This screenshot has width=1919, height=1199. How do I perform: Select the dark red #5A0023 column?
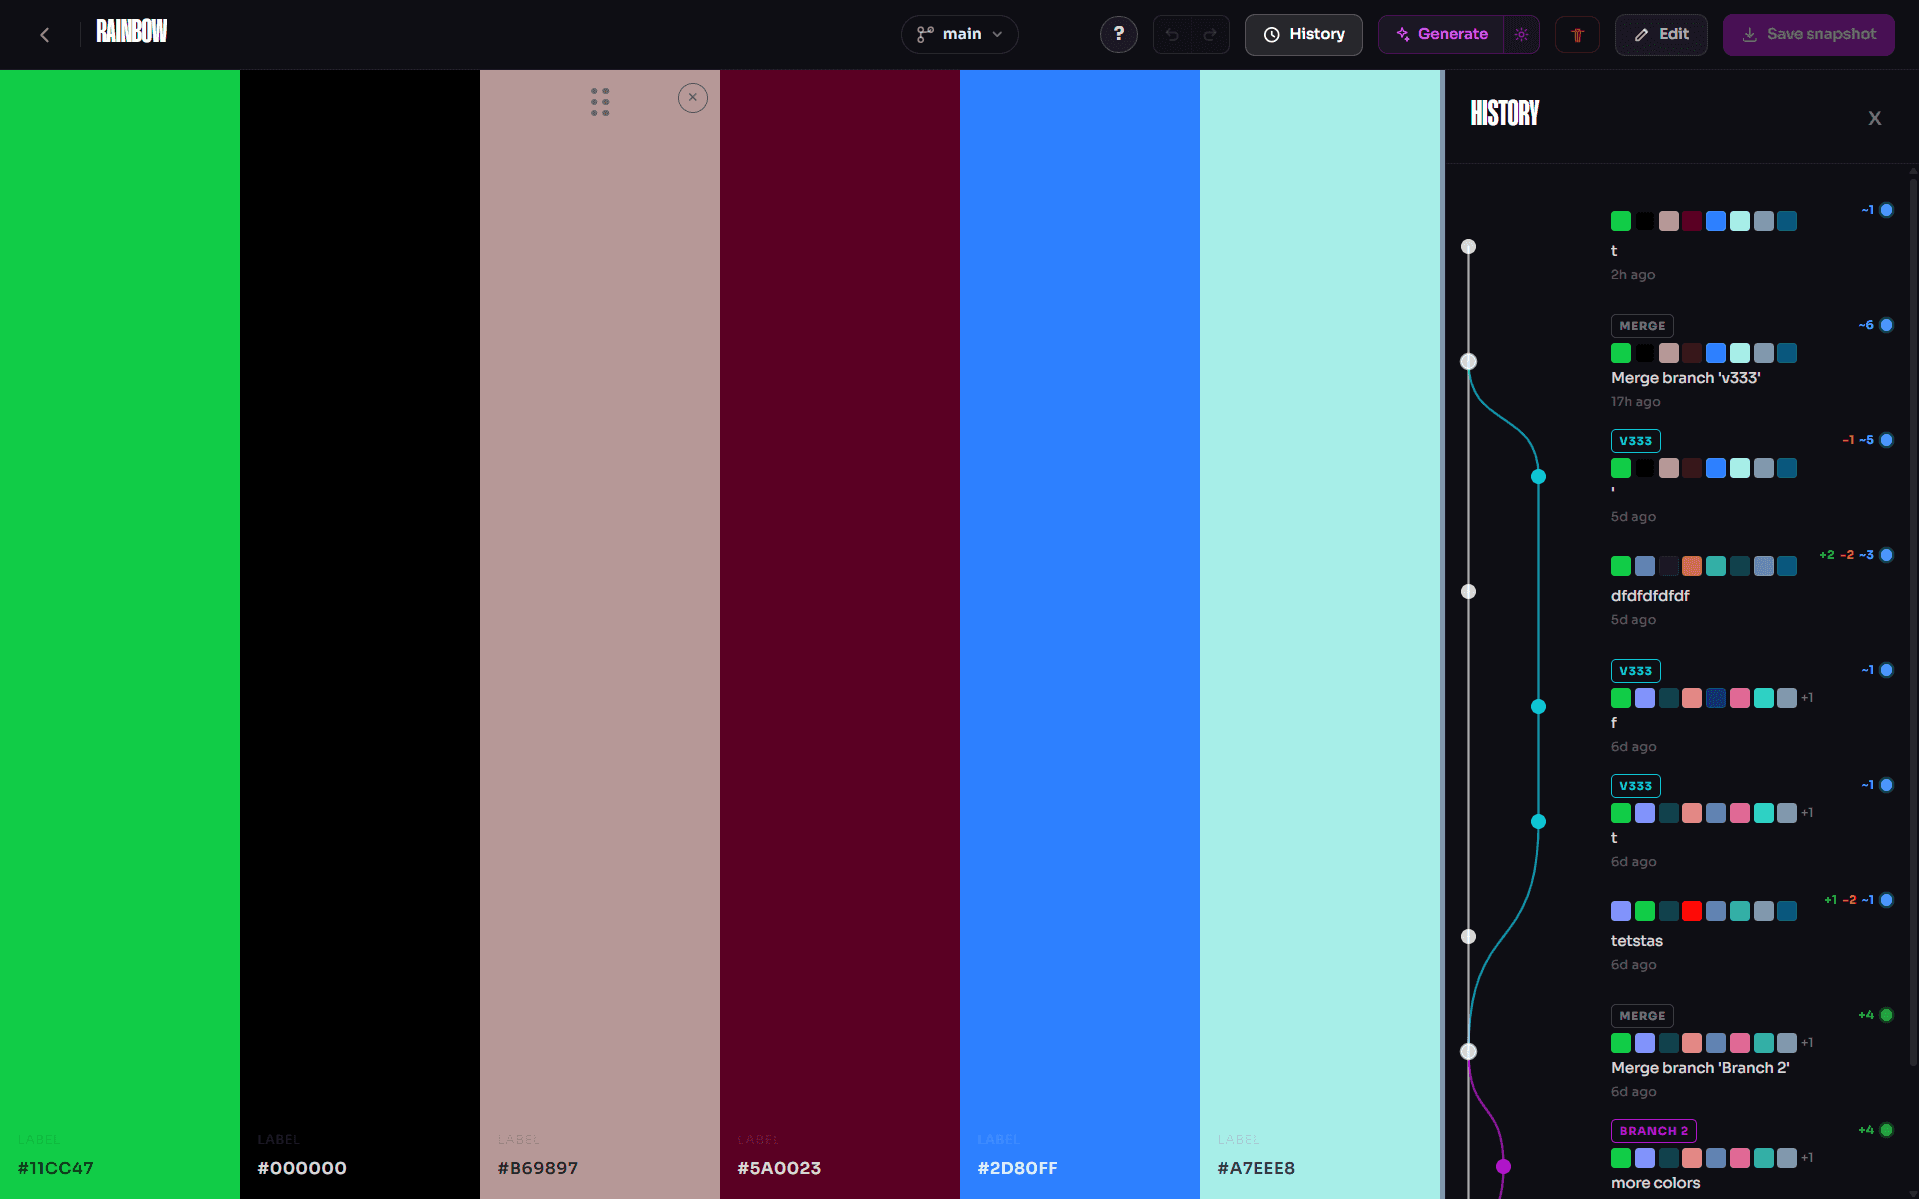click(x=840, y=634)
